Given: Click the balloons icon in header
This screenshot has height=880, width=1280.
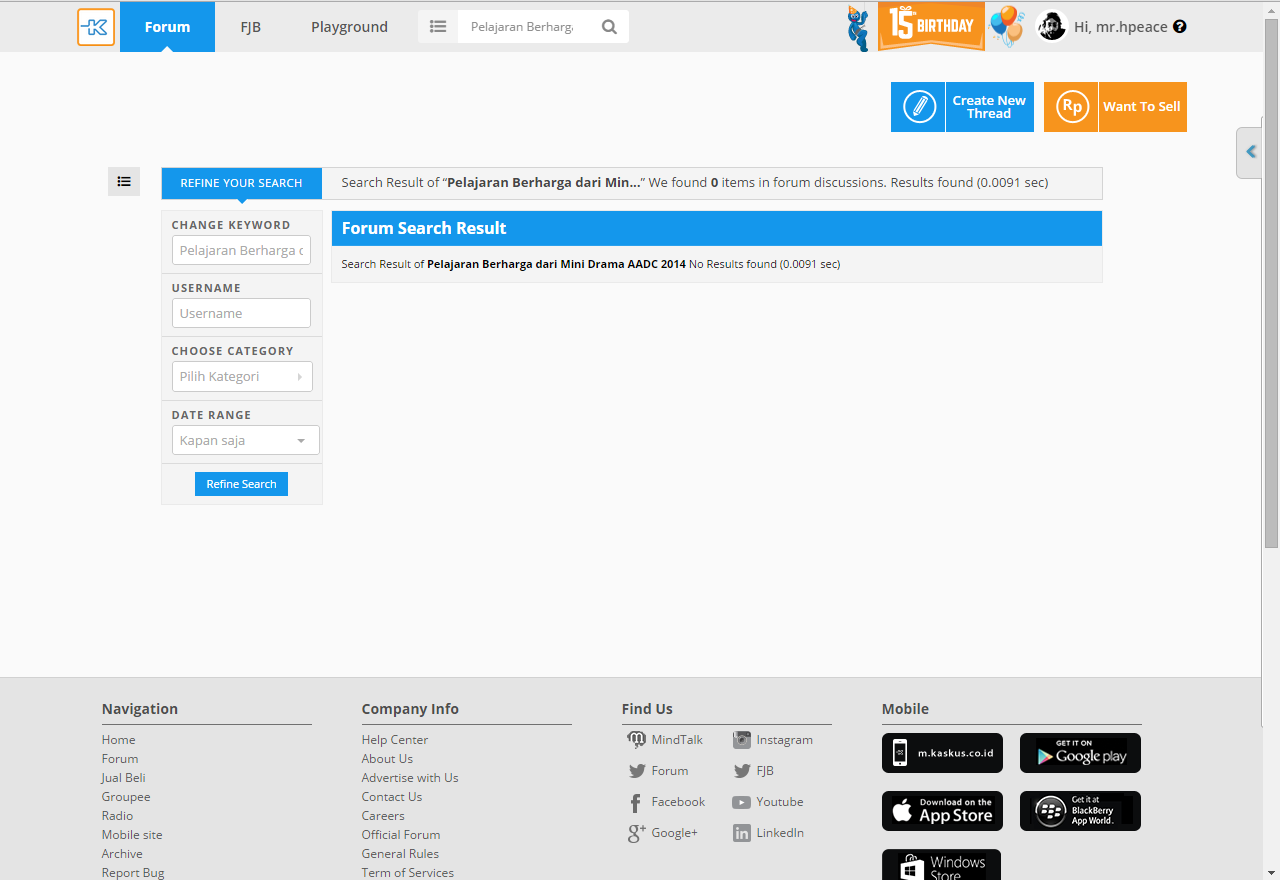Looking at the screenshot, I should point(1007,26).
